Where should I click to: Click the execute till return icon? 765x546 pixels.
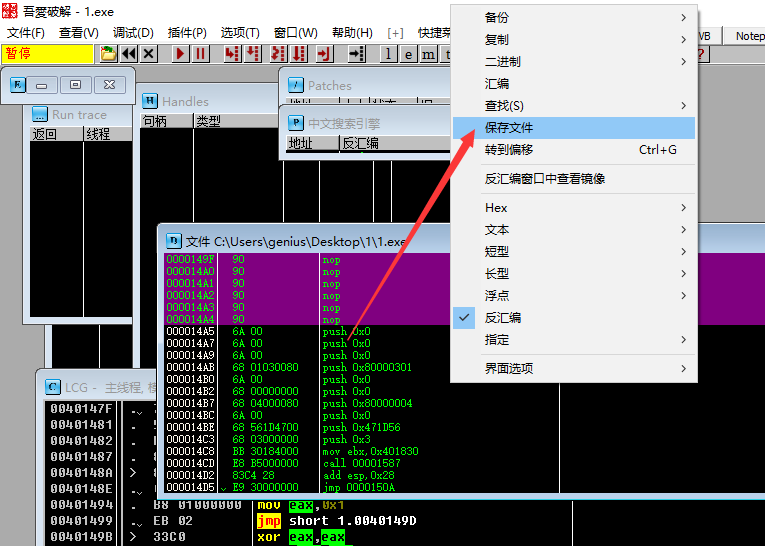pyautogui.click(x=324, y=54)
